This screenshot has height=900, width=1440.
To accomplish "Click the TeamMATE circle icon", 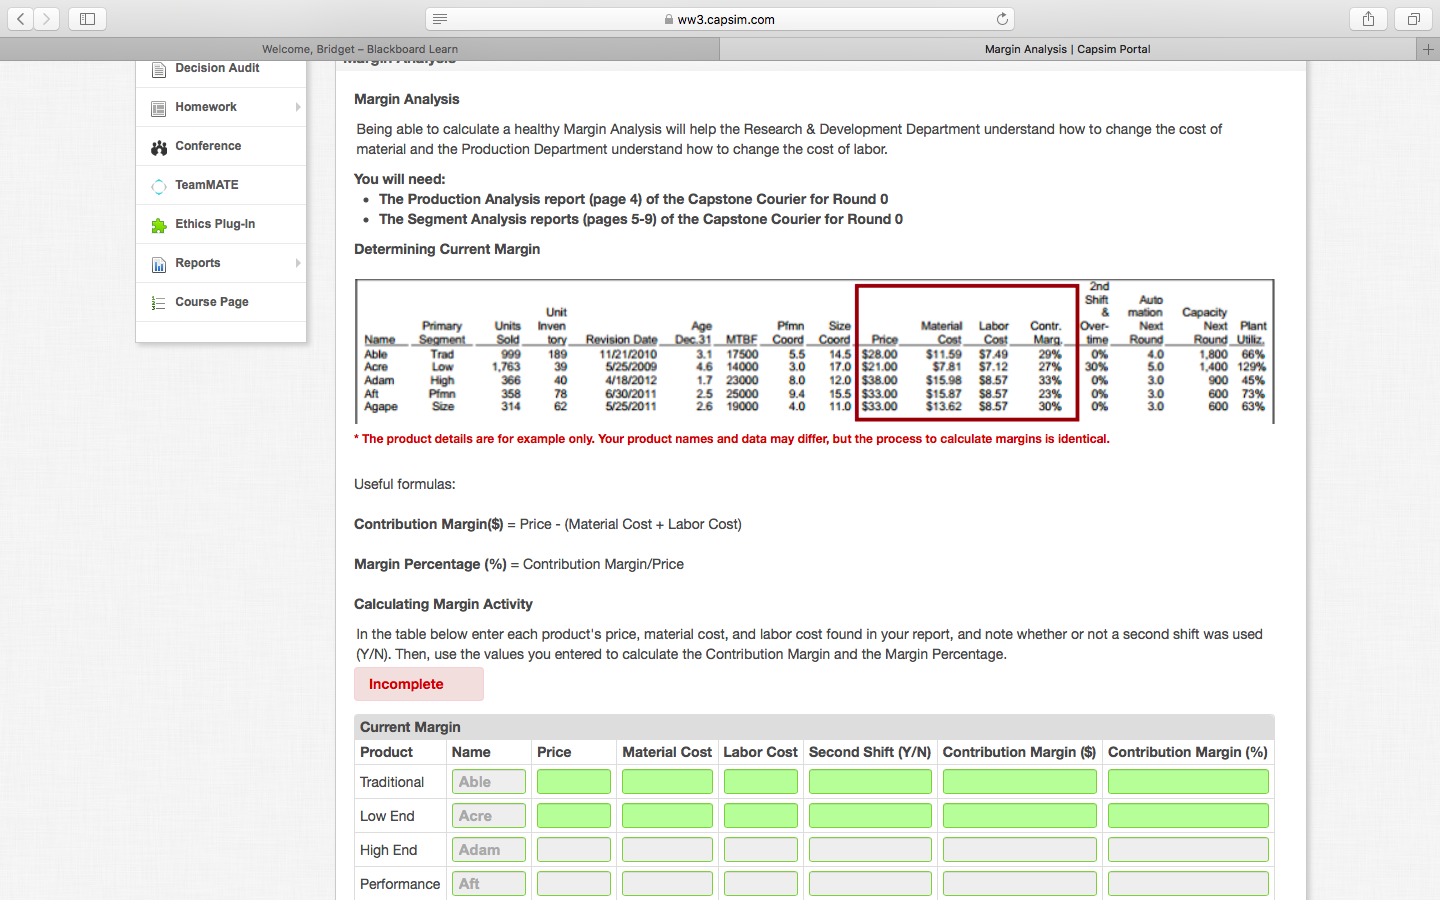I will click(x=159, y=185).
